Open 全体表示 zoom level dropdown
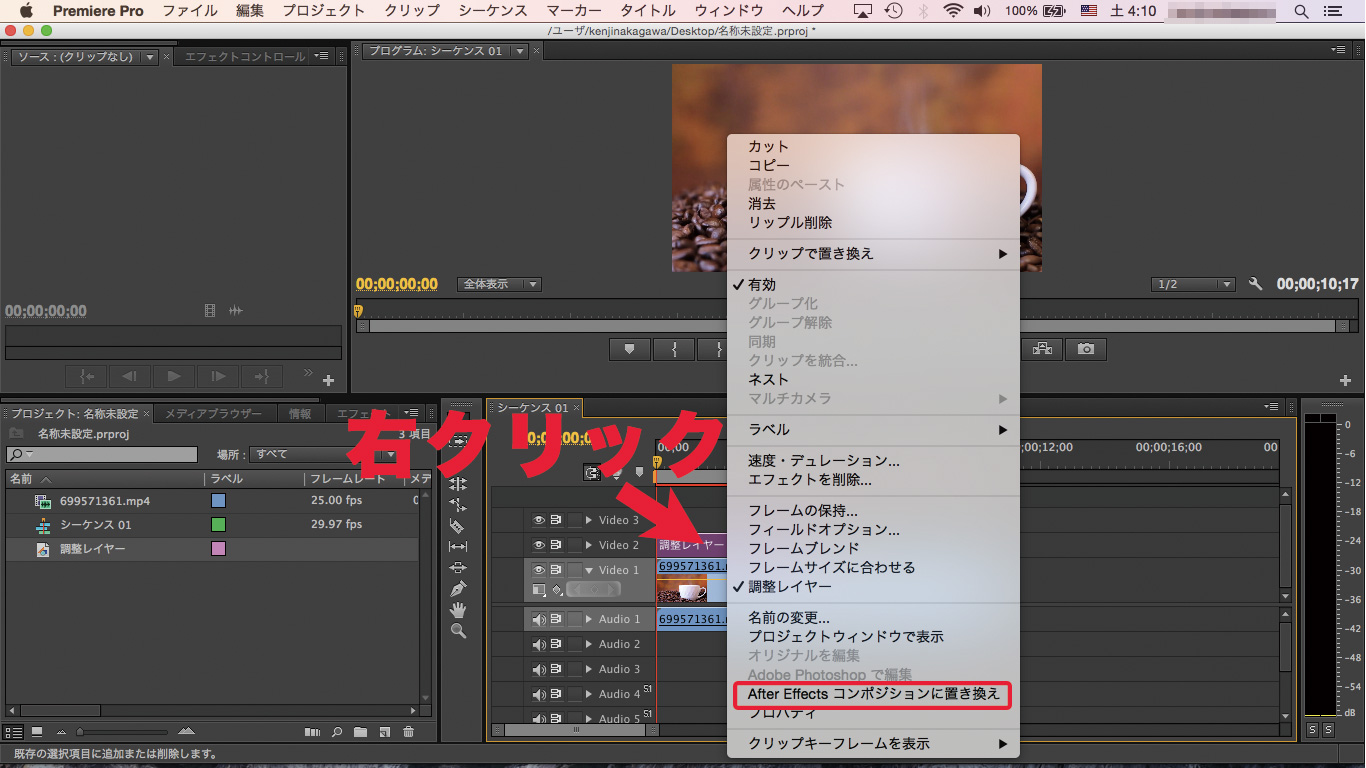 point(499,284)
